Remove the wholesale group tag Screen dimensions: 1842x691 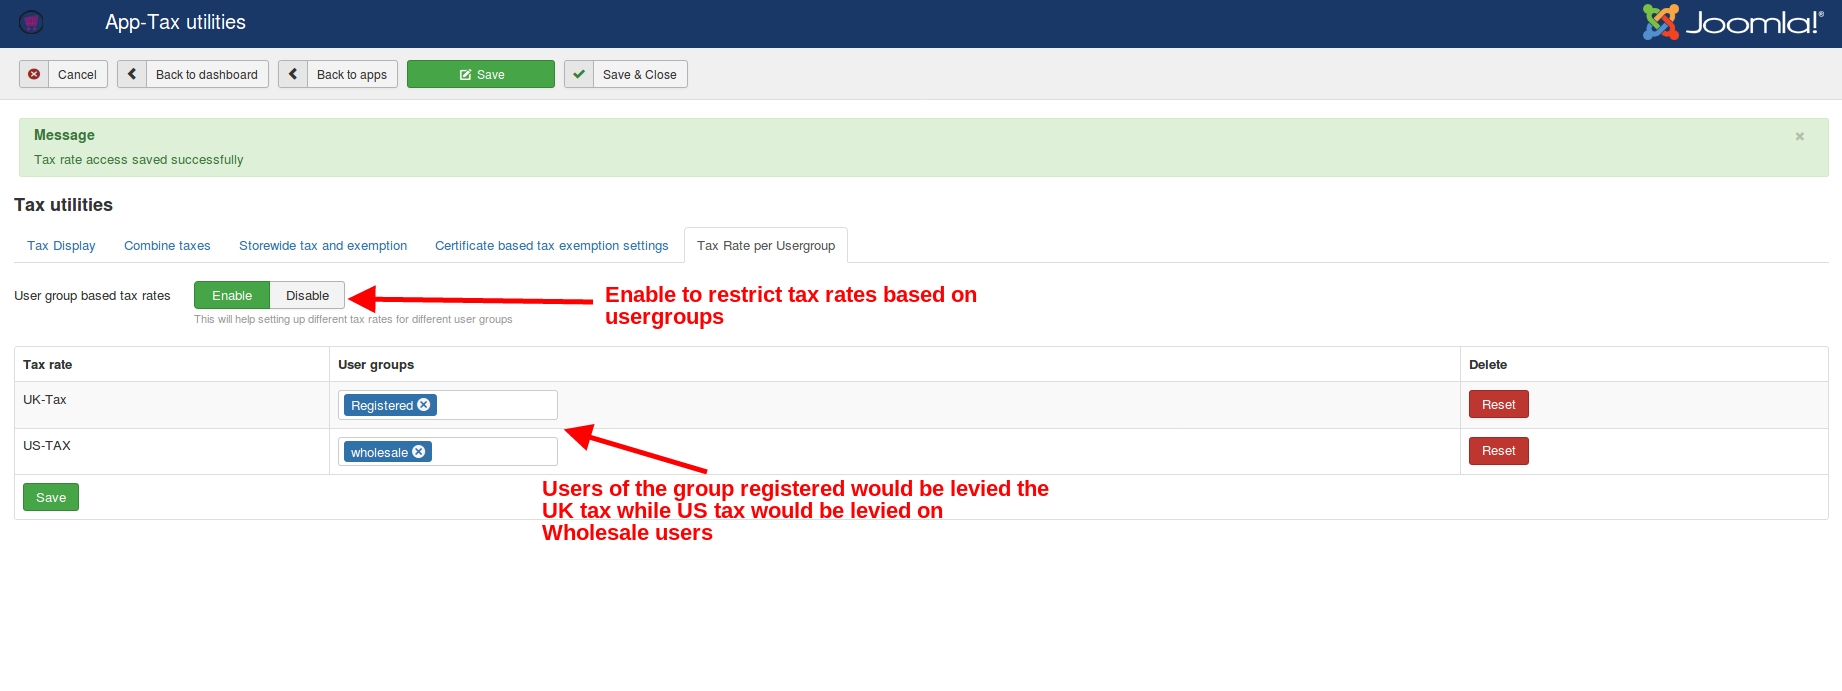point(419,452)
